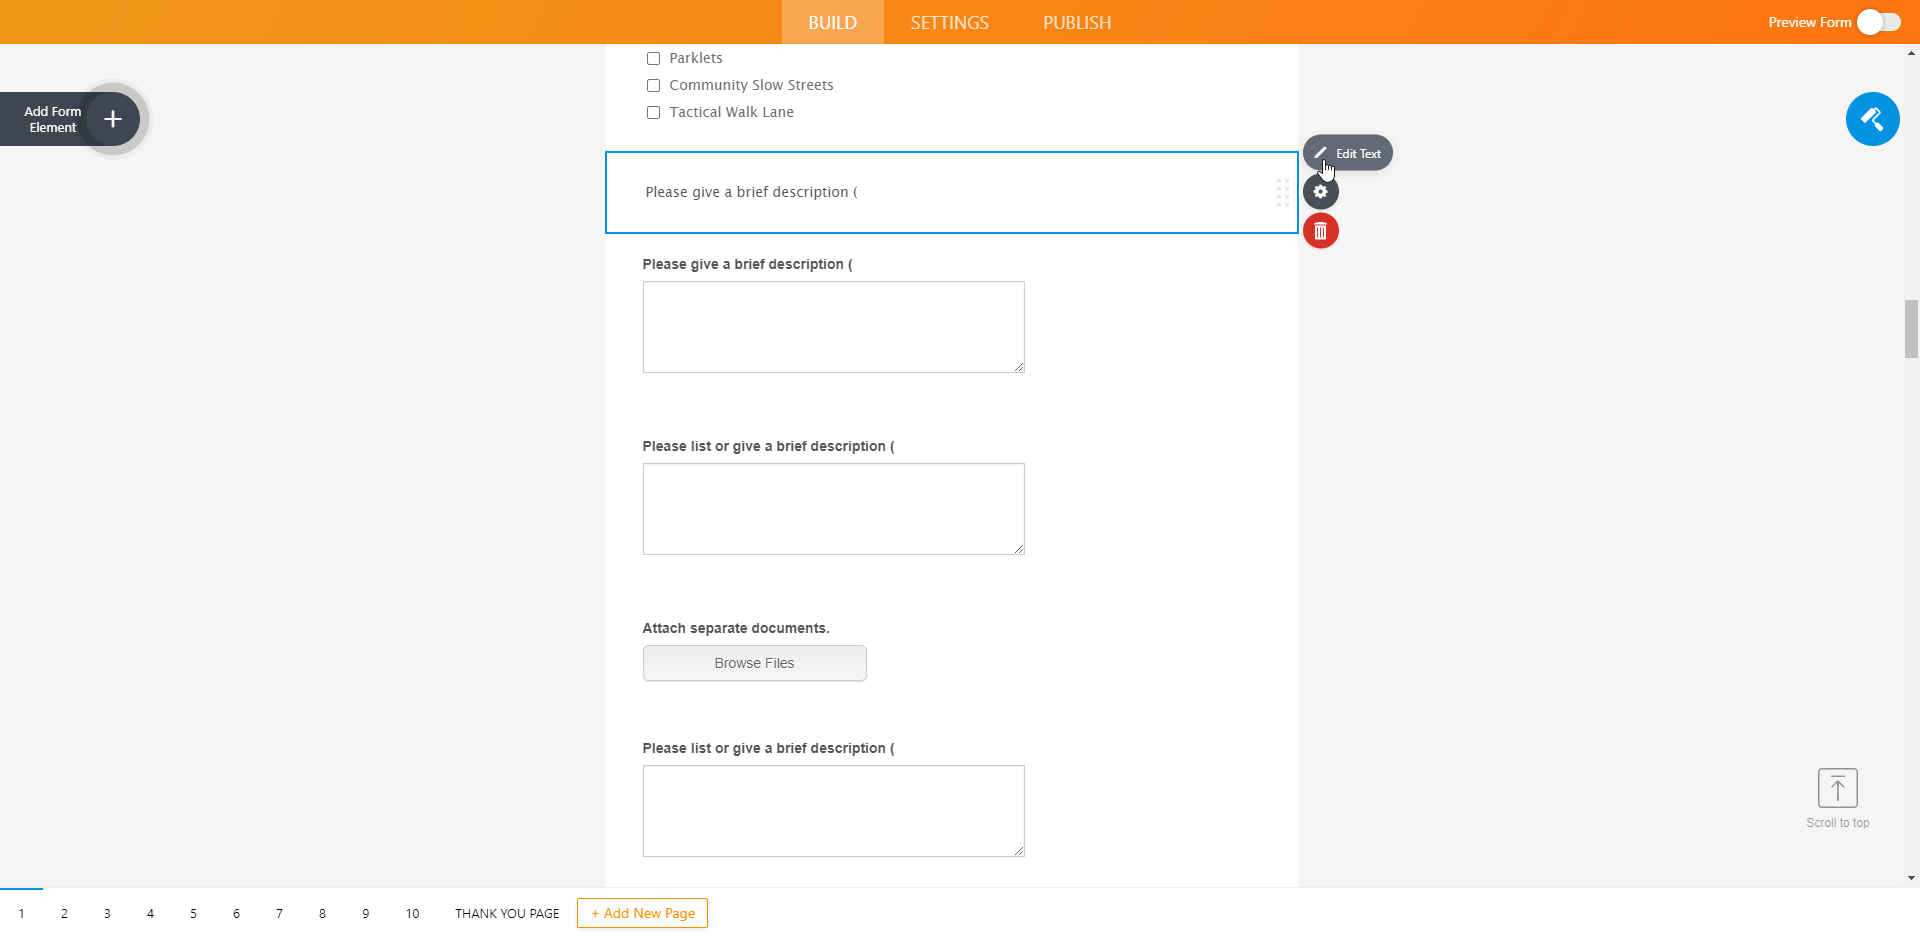1920x937 pixels.
Task: Click the vertical scrollbar thumb
Action: tap(1911, 328)
